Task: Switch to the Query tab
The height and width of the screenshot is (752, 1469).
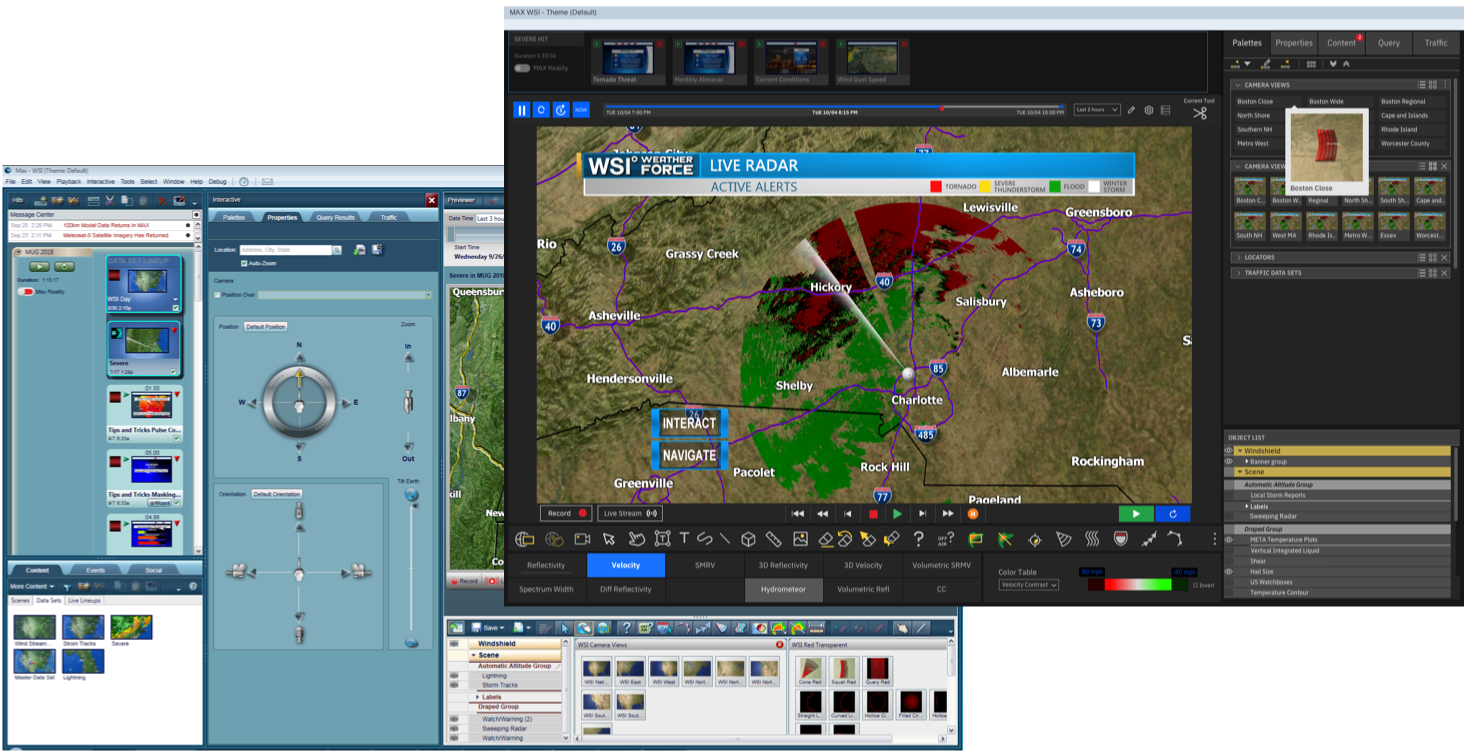Action: tap(1388, 43)
